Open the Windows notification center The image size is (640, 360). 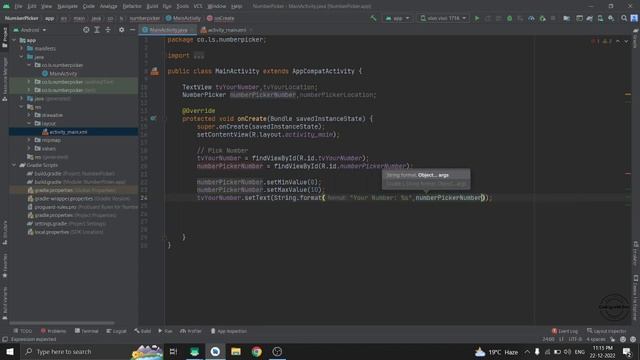point(627,351)
